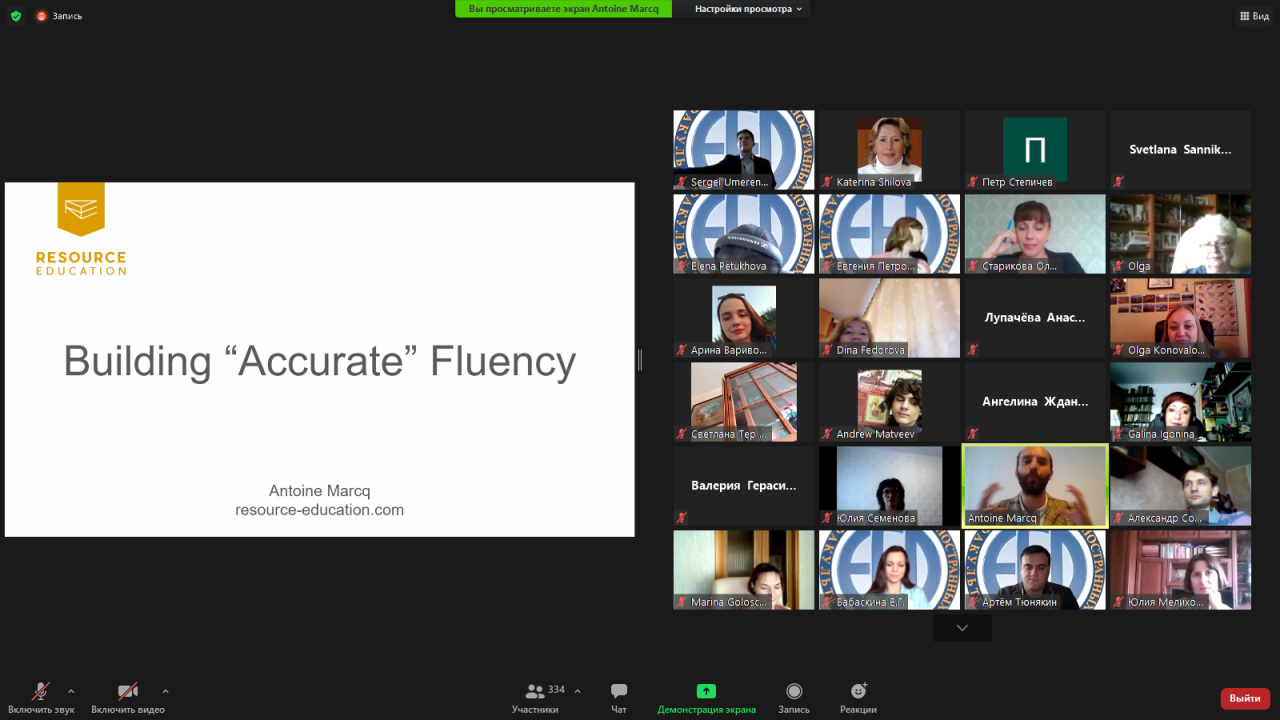This screenshot has width=1280, height=720.
Task: Open the View layout button
Action: pos(1254,16)
